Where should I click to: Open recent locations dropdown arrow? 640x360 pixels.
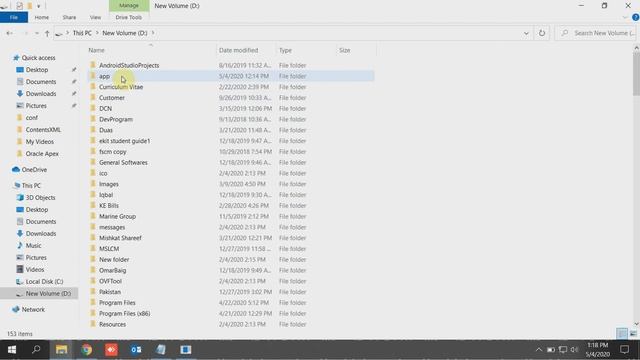tap(37, 33)
